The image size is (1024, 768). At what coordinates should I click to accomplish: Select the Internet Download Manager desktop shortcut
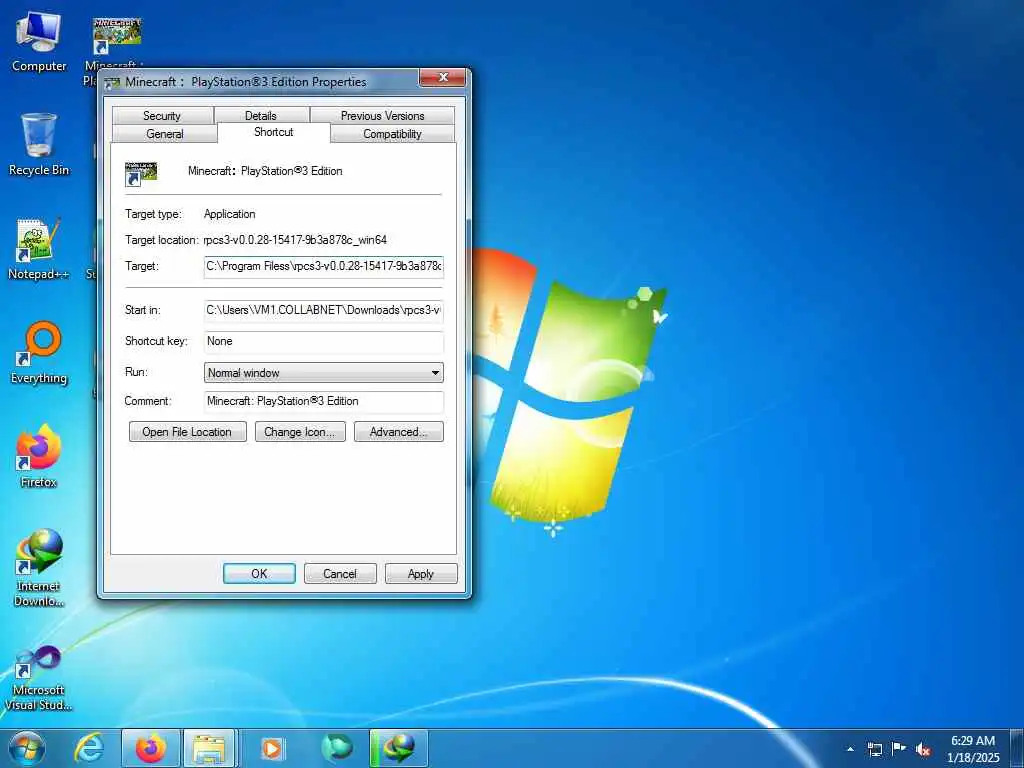click(x=39, y=568)
